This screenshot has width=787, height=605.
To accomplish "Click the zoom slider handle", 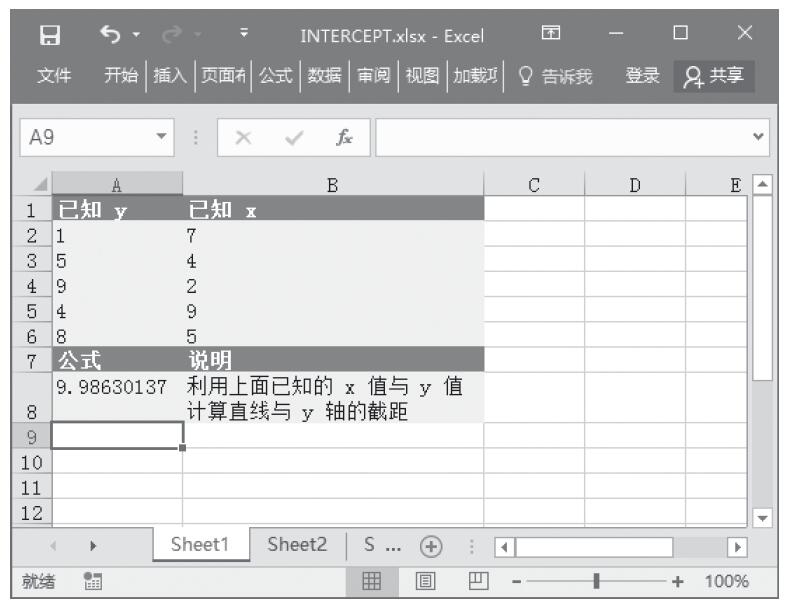I will [x=597, y=581].
